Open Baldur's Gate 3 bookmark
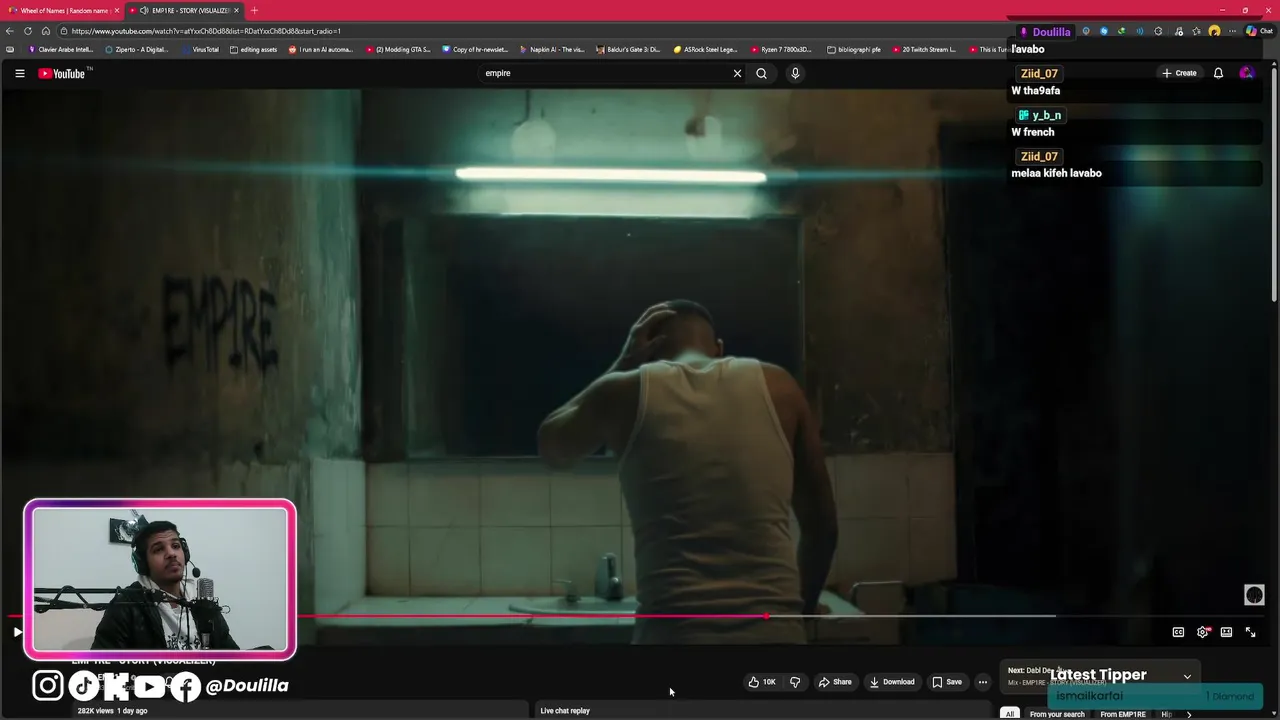Viewport: 1280px width, 720px height. (628, 49)
